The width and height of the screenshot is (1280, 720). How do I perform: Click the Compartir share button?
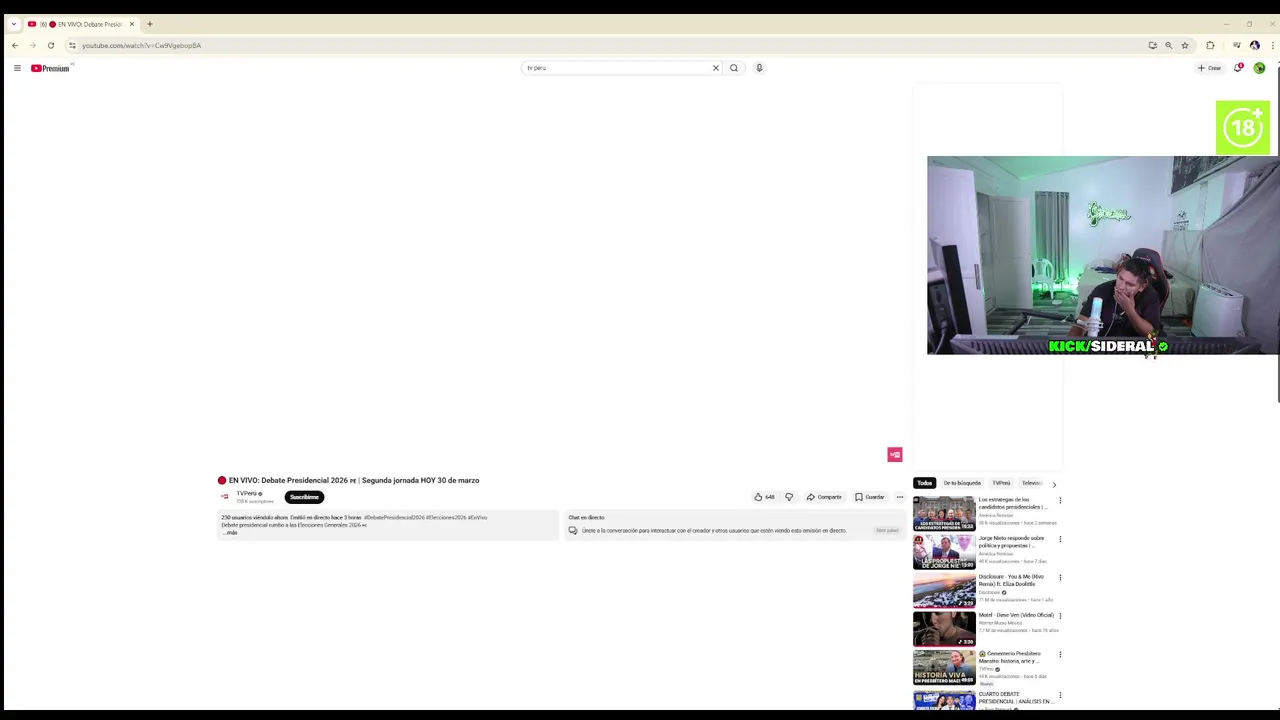coord(824,497)
